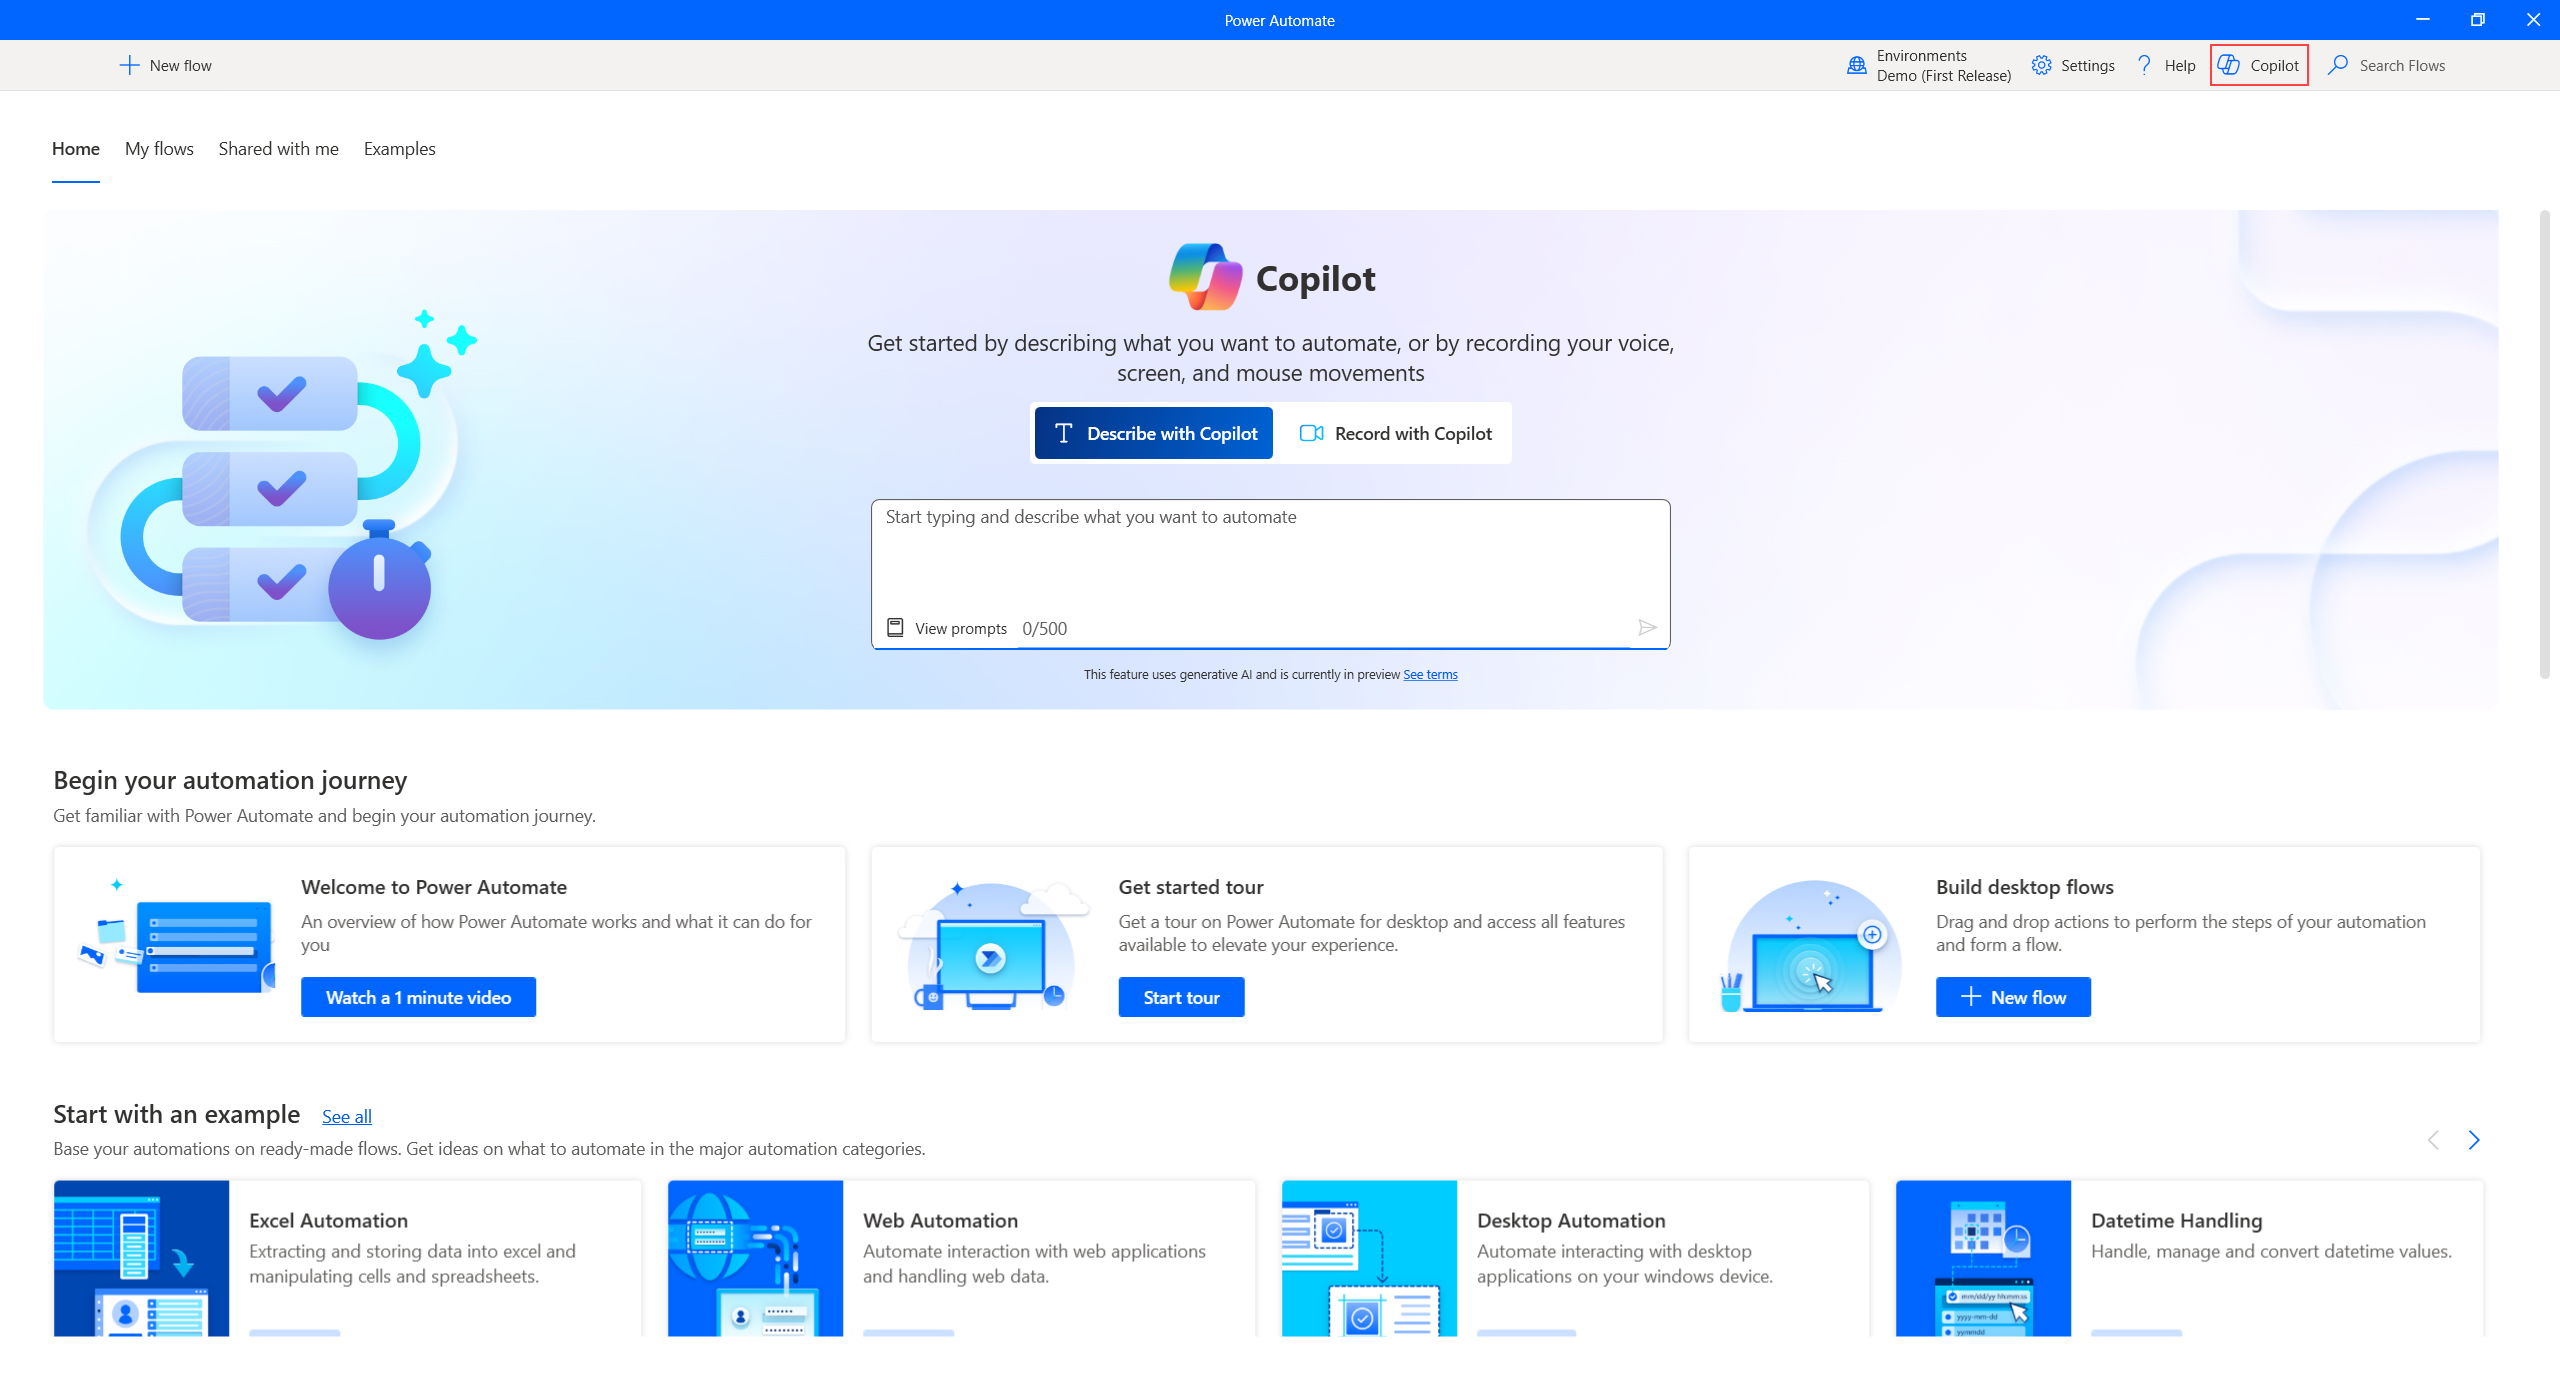Click the Help question mark icon
This screenshot has height=1380, width=2560.
point(2144,65)
